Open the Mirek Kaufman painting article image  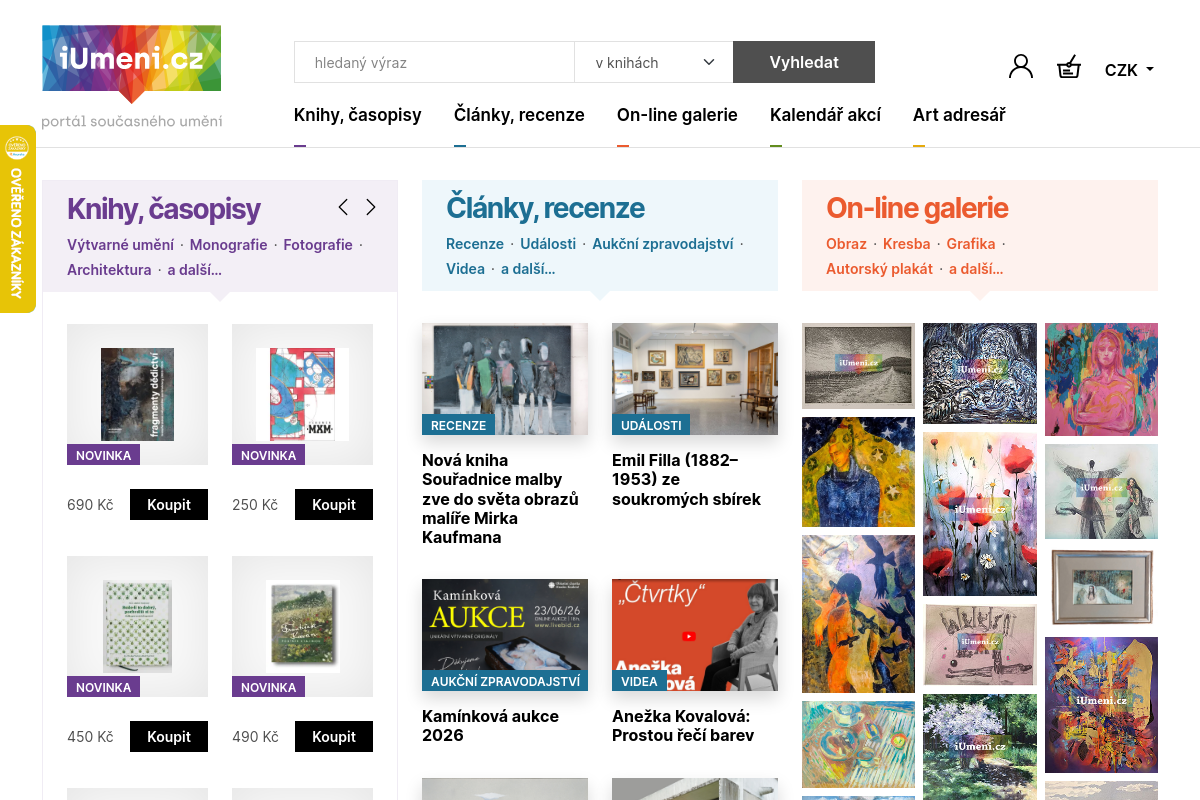point(505,378)
